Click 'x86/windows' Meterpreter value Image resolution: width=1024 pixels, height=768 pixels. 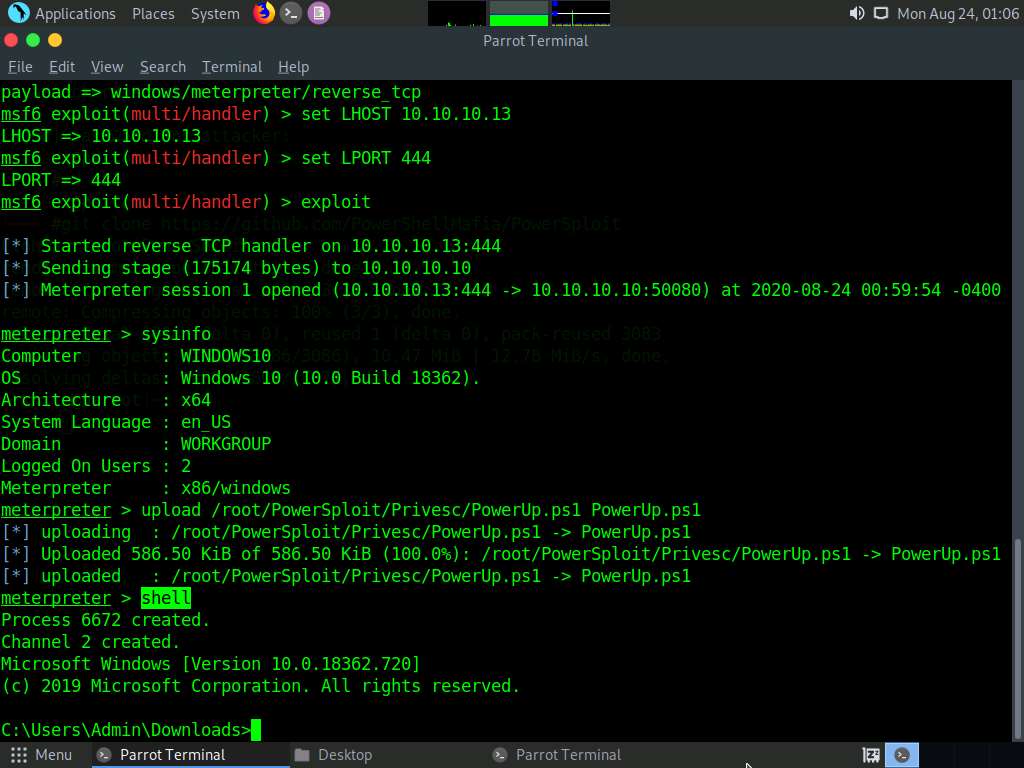coord(235,488)
